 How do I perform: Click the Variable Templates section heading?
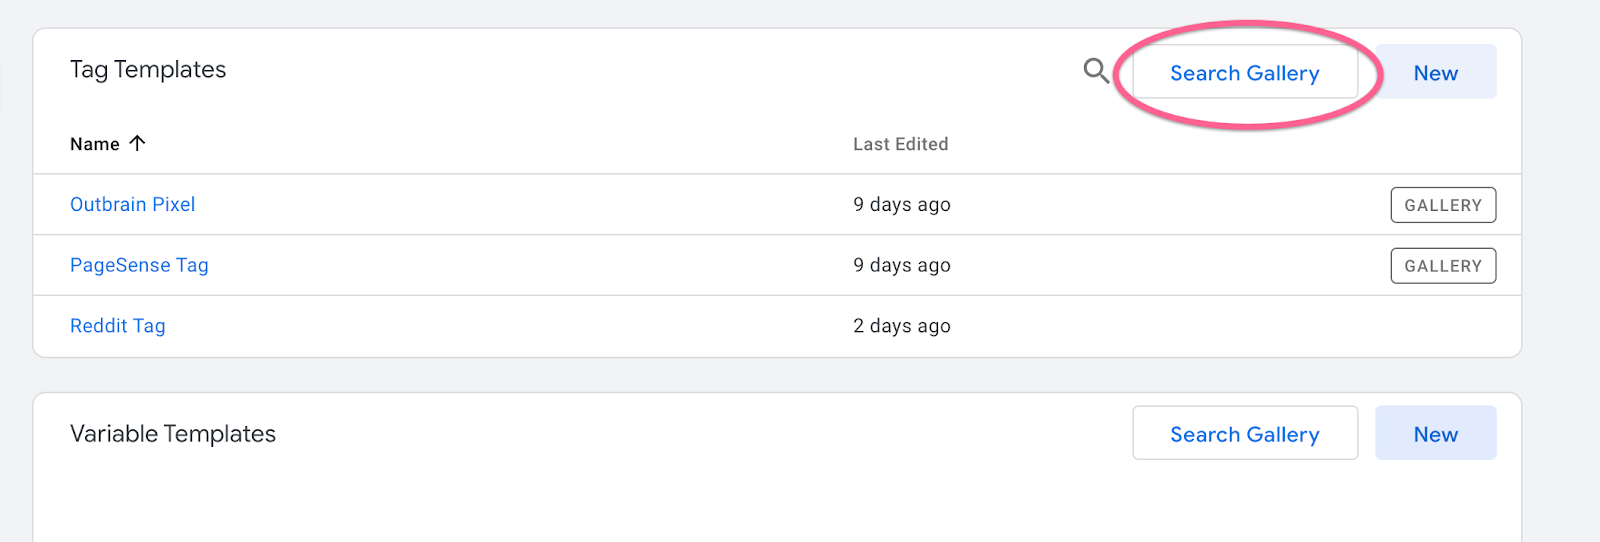pos(173,433)
